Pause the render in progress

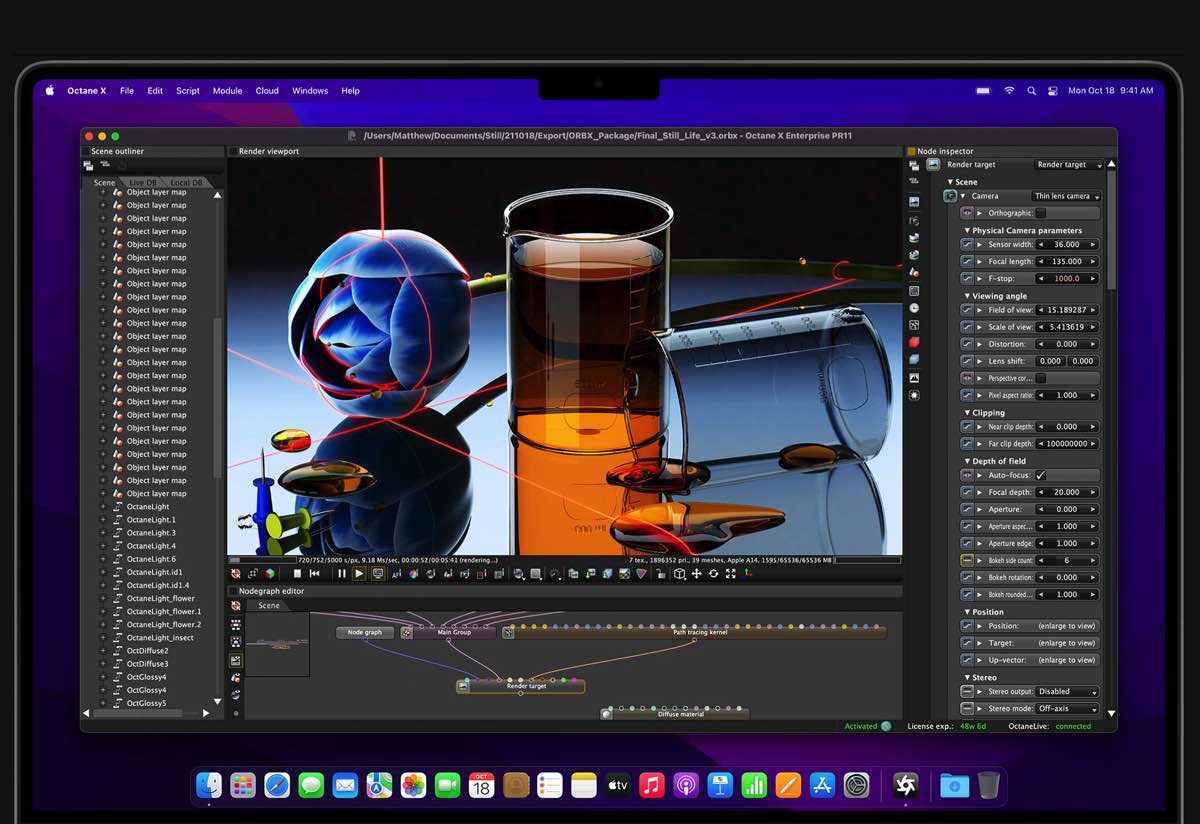[x=342, y=574]
